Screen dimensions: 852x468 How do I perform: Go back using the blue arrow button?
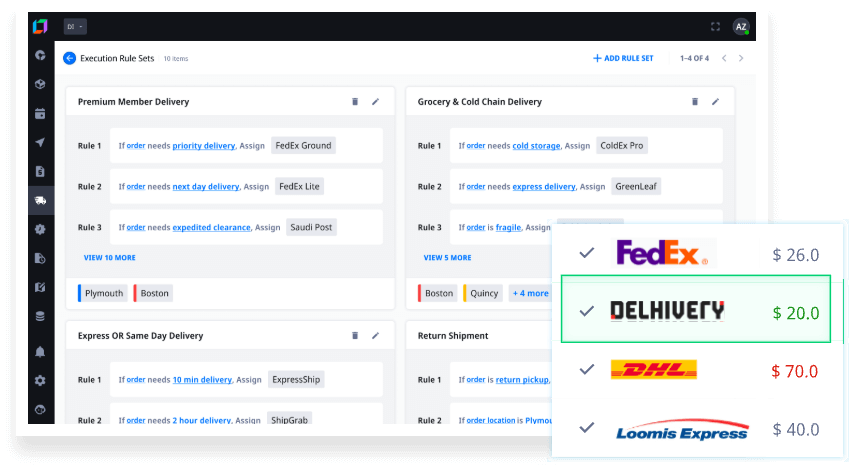pos(70,58)
